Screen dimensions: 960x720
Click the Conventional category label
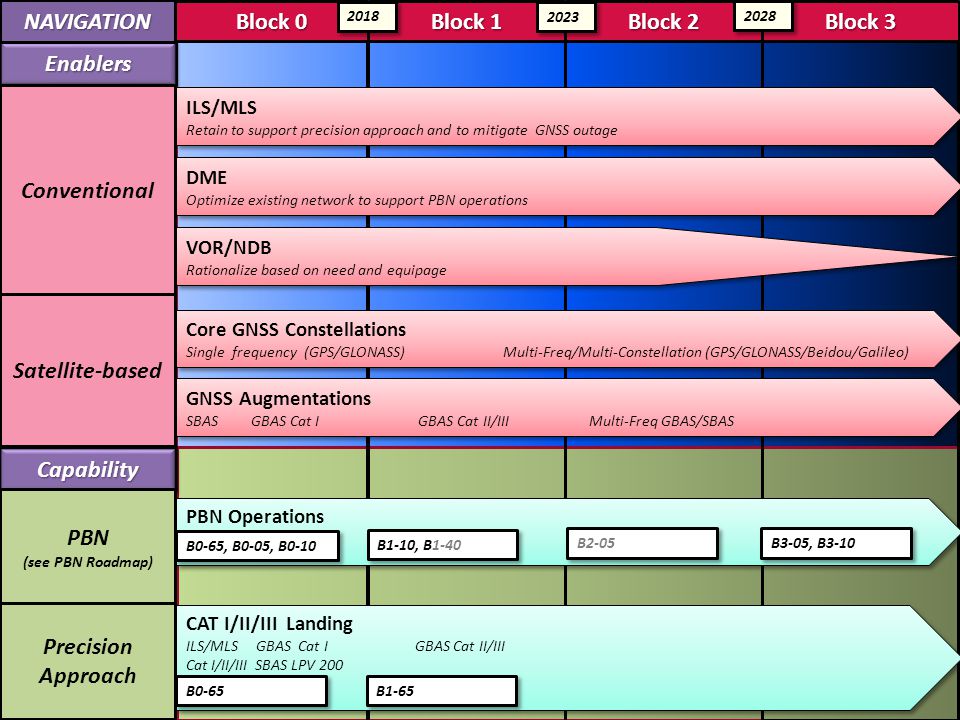[x=88, y=190]
